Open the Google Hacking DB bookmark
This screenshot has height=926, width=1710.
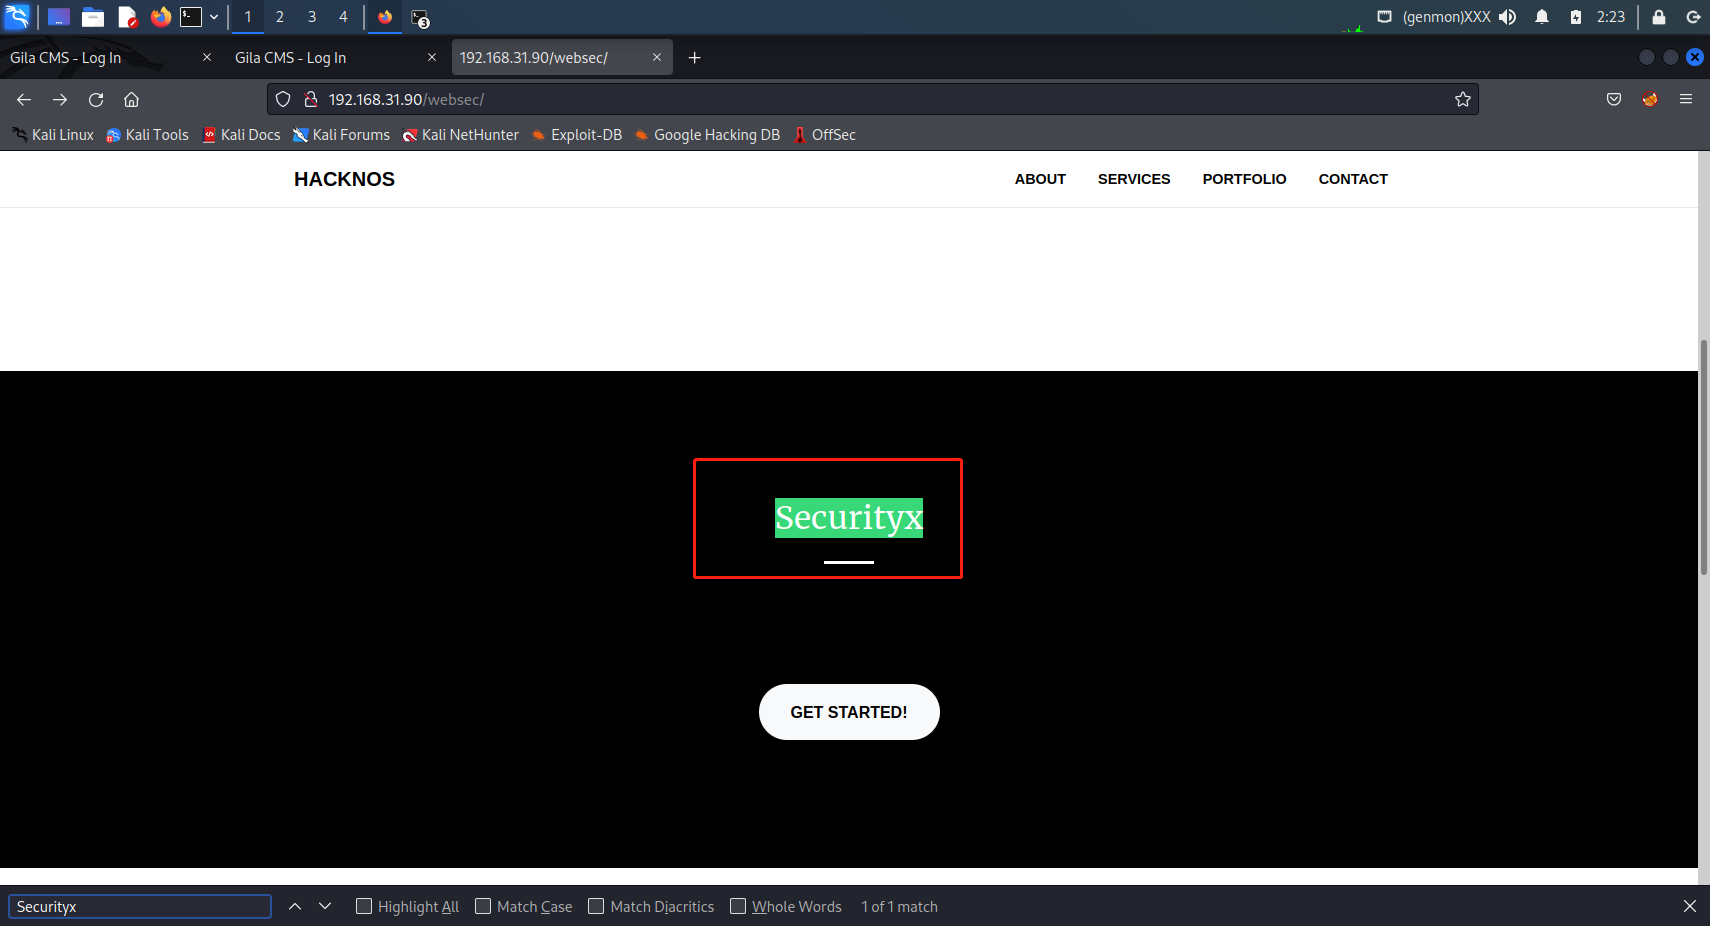point(707,135)
